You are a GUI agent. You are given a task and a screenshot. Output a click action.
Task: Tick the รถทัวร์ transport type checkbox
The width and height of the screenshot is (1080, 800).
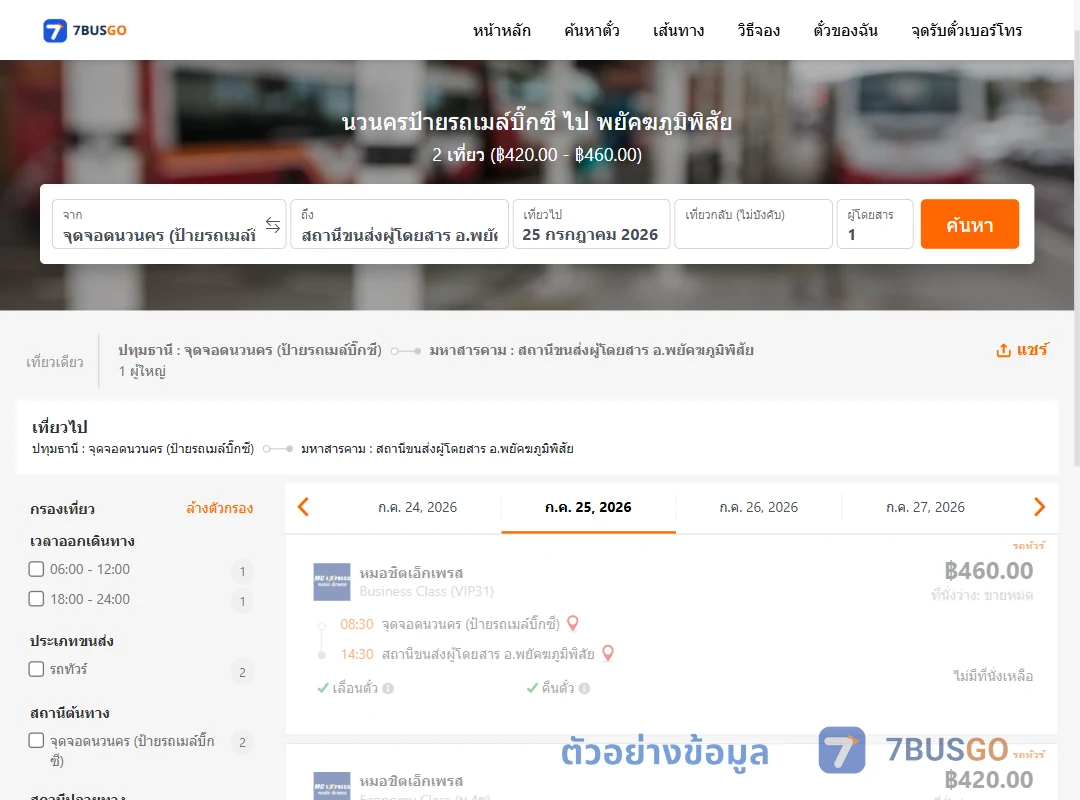pyautogui.click(x=37, y=669)
